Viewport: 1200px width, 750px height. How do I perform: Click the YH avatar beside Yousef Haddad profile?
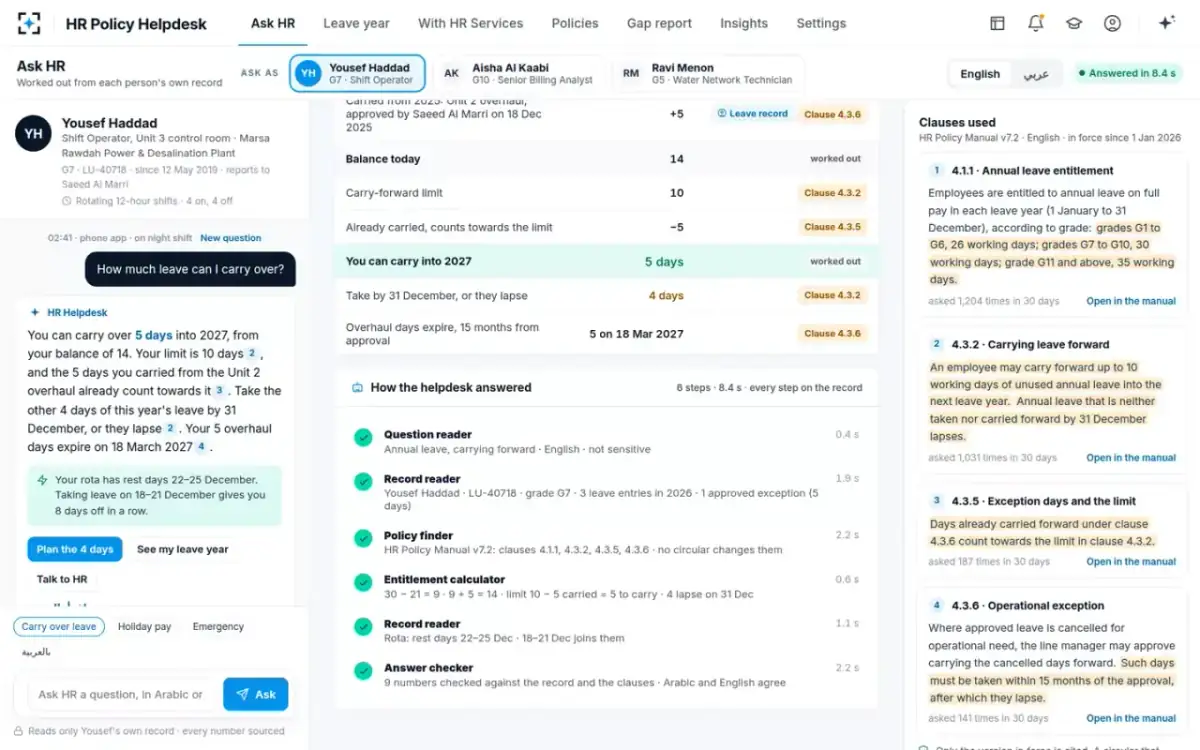(x=33, y=133)
